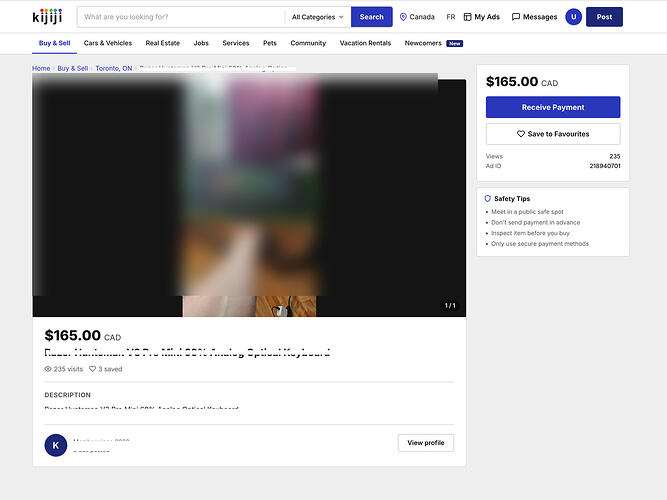This screenshot has height=500, width=667.
Task: Click the Safety Tips shield icon
Action: (x=487, y=198)
